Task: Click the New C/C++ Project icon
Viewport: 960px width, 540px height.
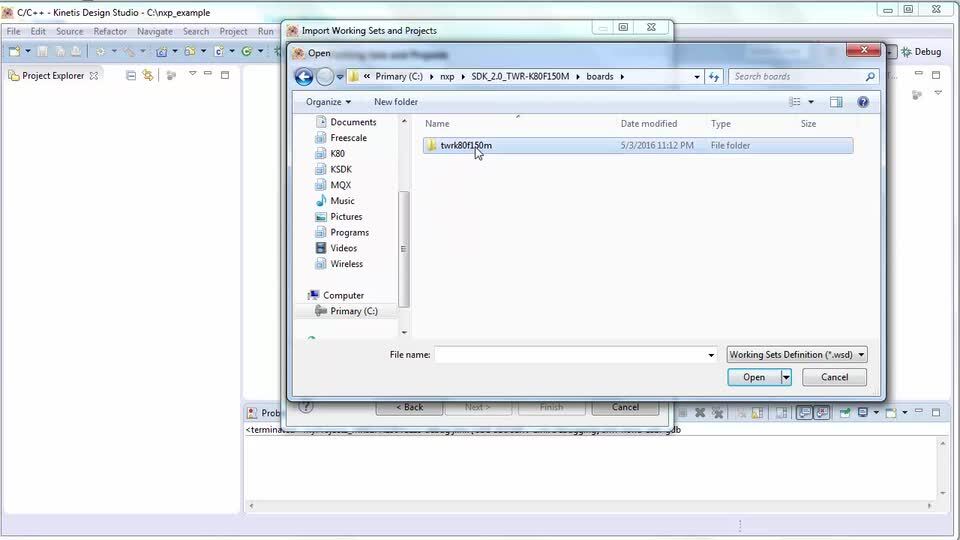Action: [161, 51]
